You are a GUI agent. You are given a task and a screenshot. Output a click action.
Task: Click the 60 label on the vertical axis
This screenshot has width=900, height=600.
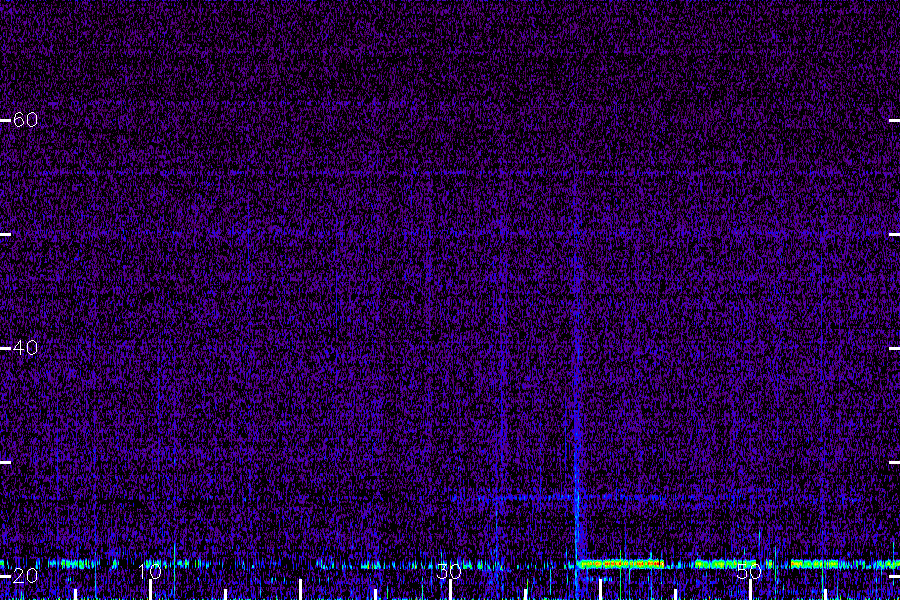click(x=25, y=119)
